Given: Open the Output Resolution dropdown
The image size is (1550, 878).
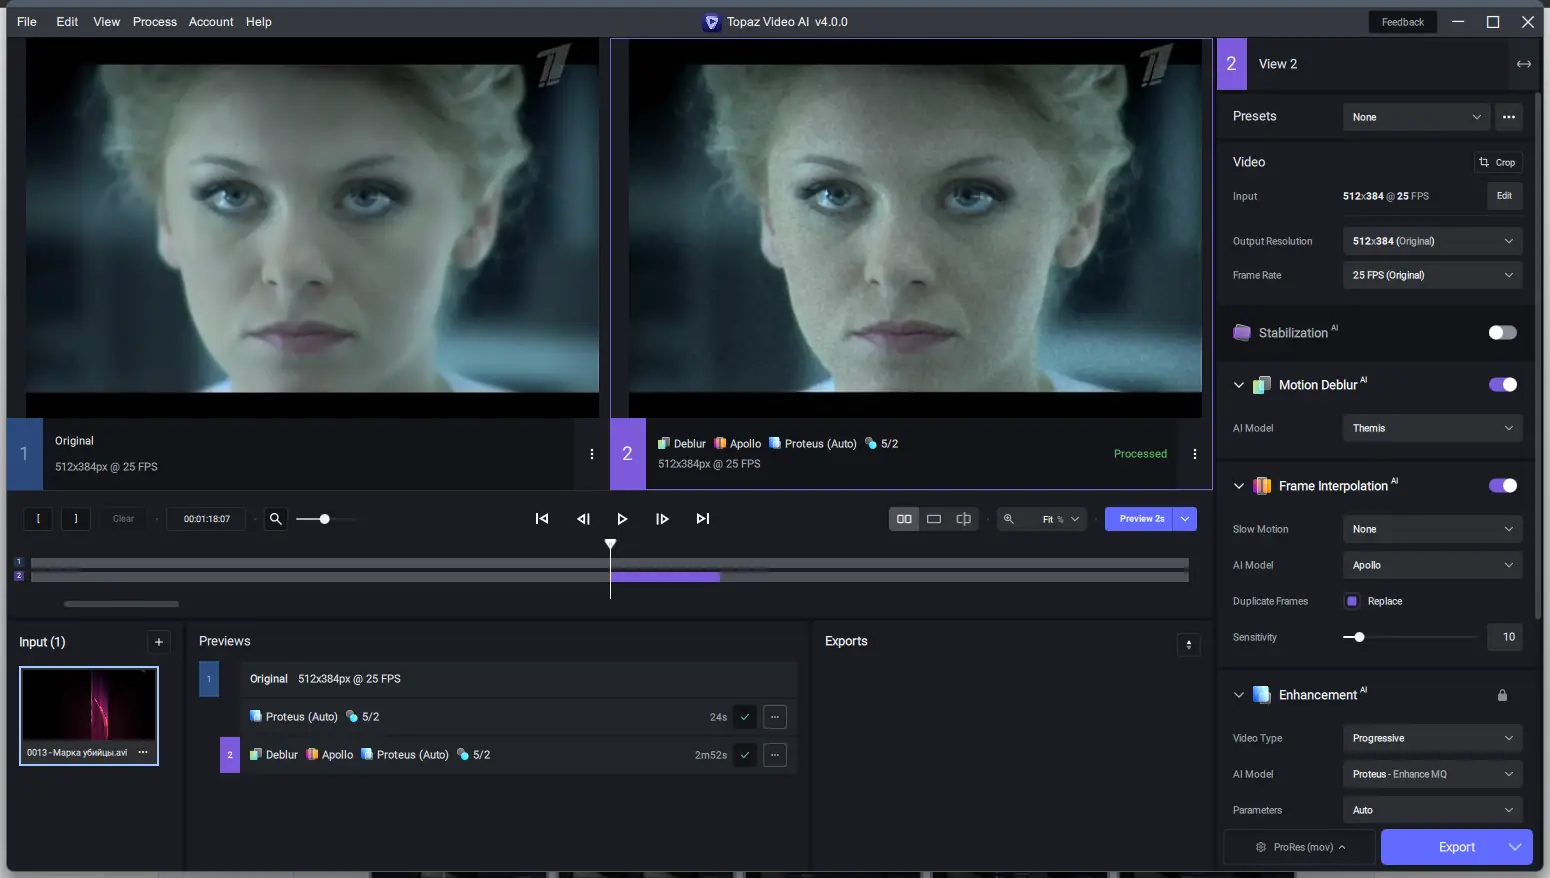Looking at the screenshot, I should pyautogui.click(x=1432, y=241).
